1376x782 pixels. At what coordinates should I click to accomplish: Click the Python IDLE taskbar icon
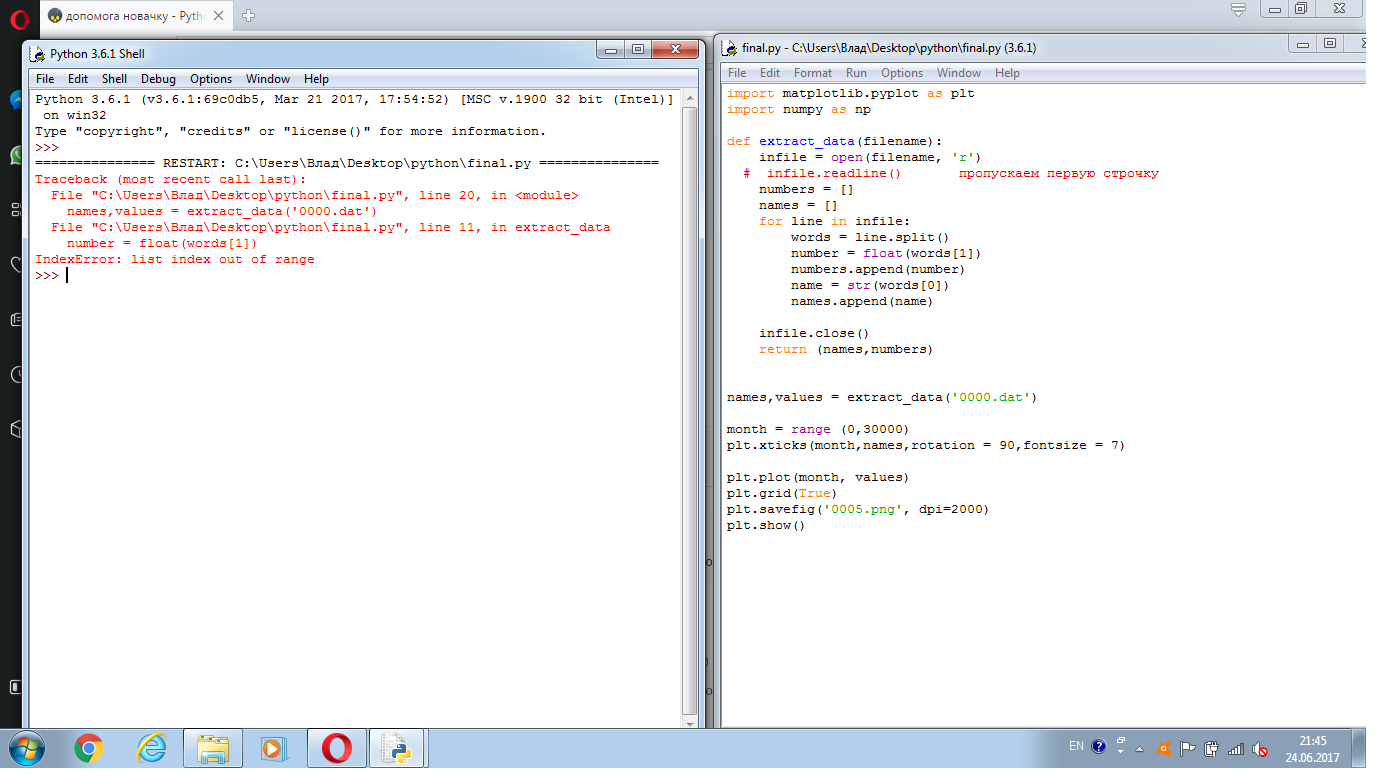pyautogui.click(x=397, y=748)
